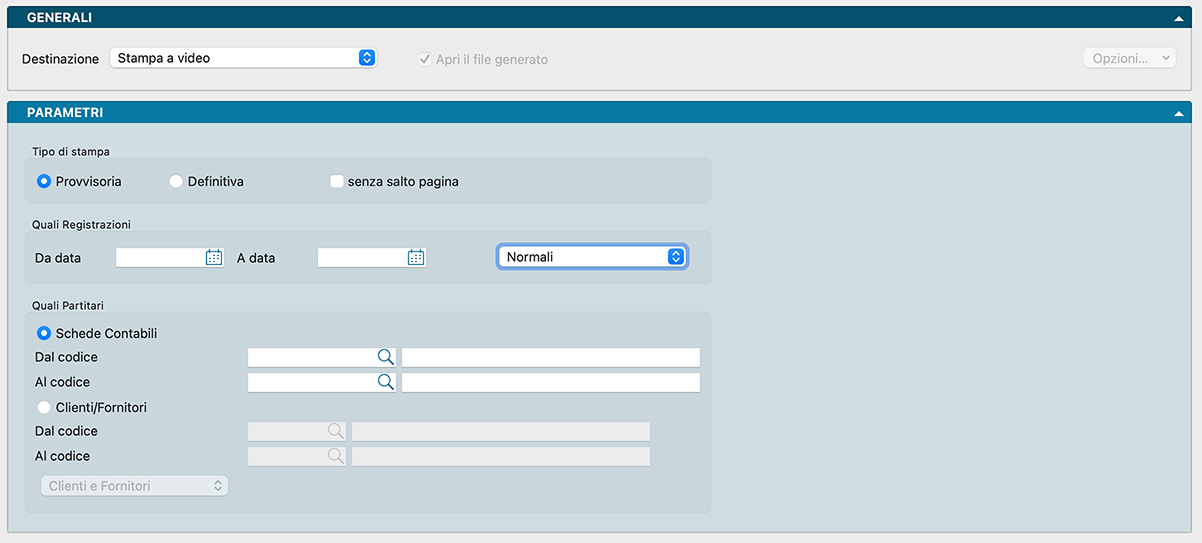Click the Opzioni... button
Viewport: 1202px width, 543px height.
(1129, 59)
